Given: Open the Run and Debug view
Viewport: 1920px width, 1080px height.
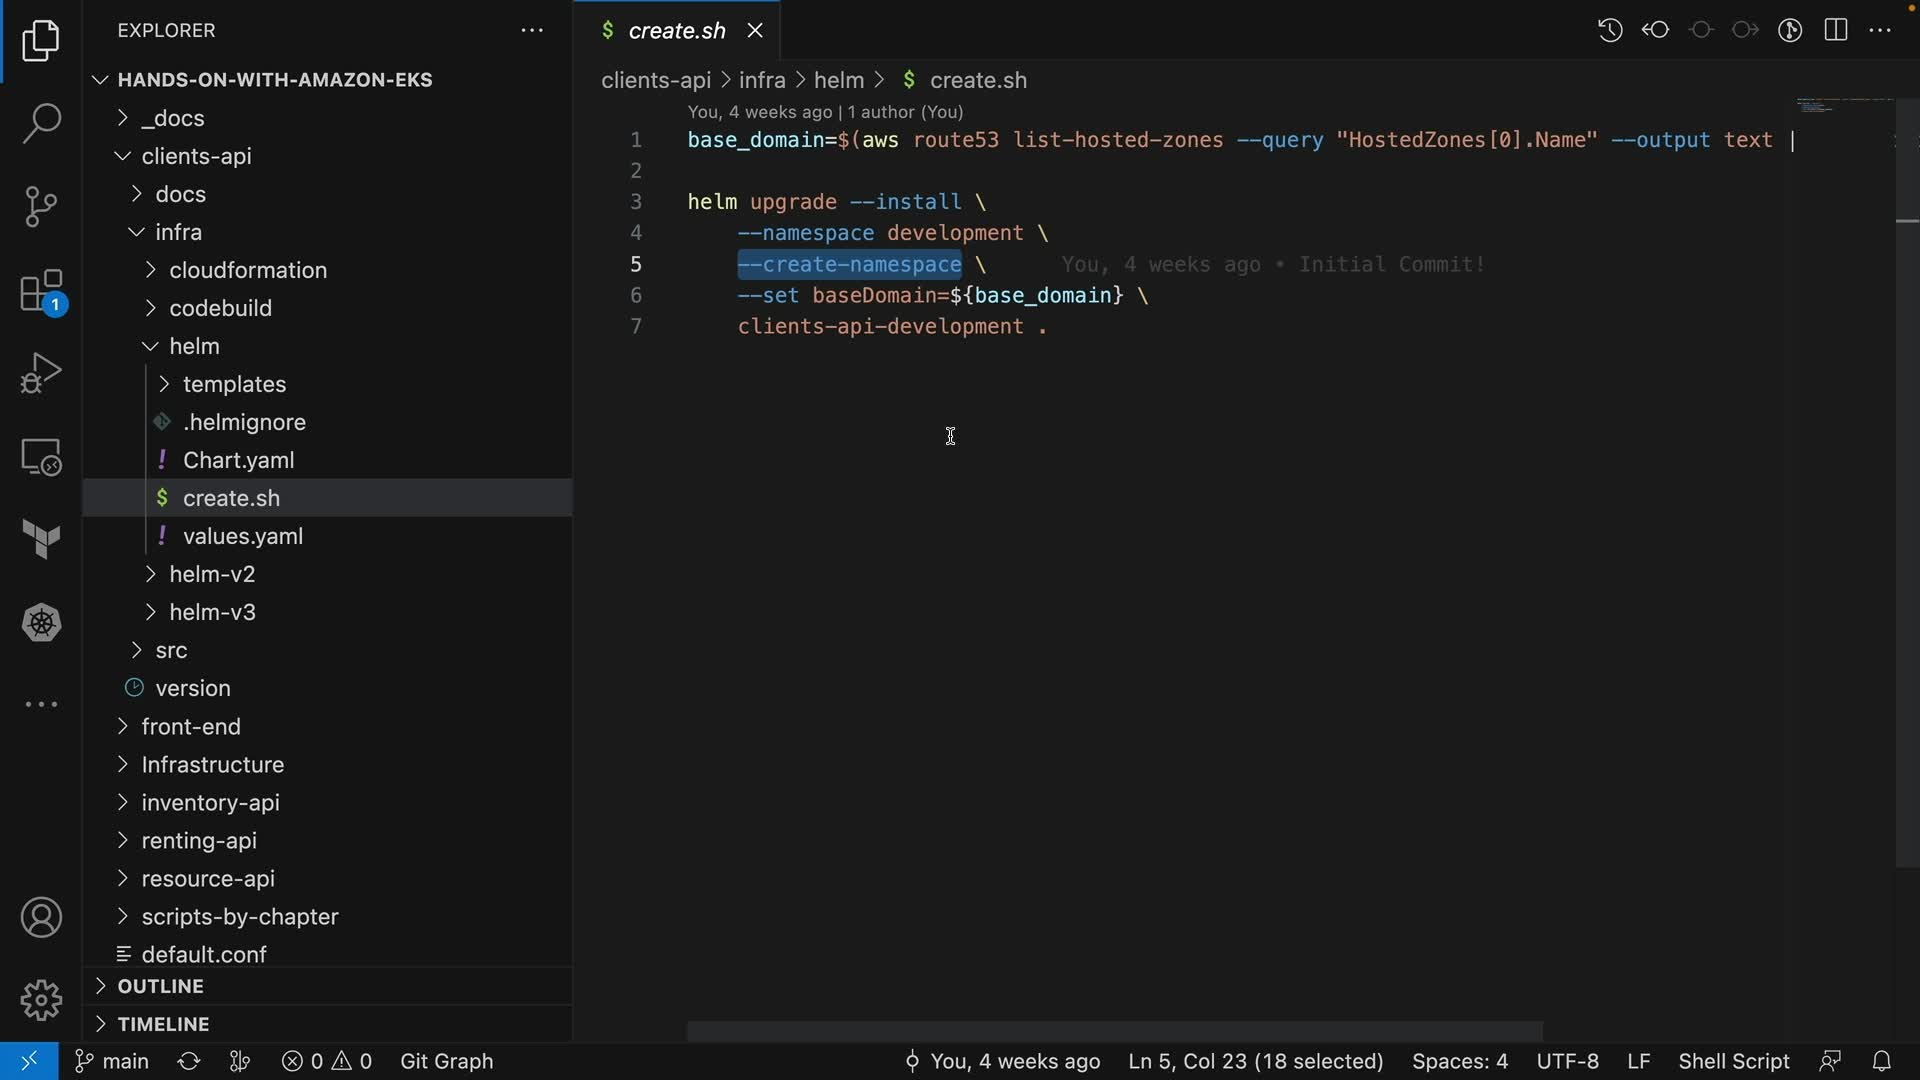Looking at the screenshot, I should pyautogui.click(x=41, y=374).
